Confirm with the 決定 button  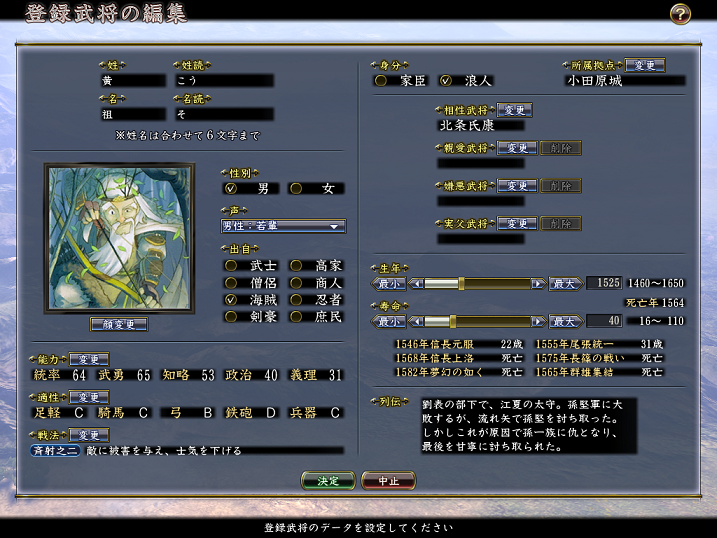[328, 480]
